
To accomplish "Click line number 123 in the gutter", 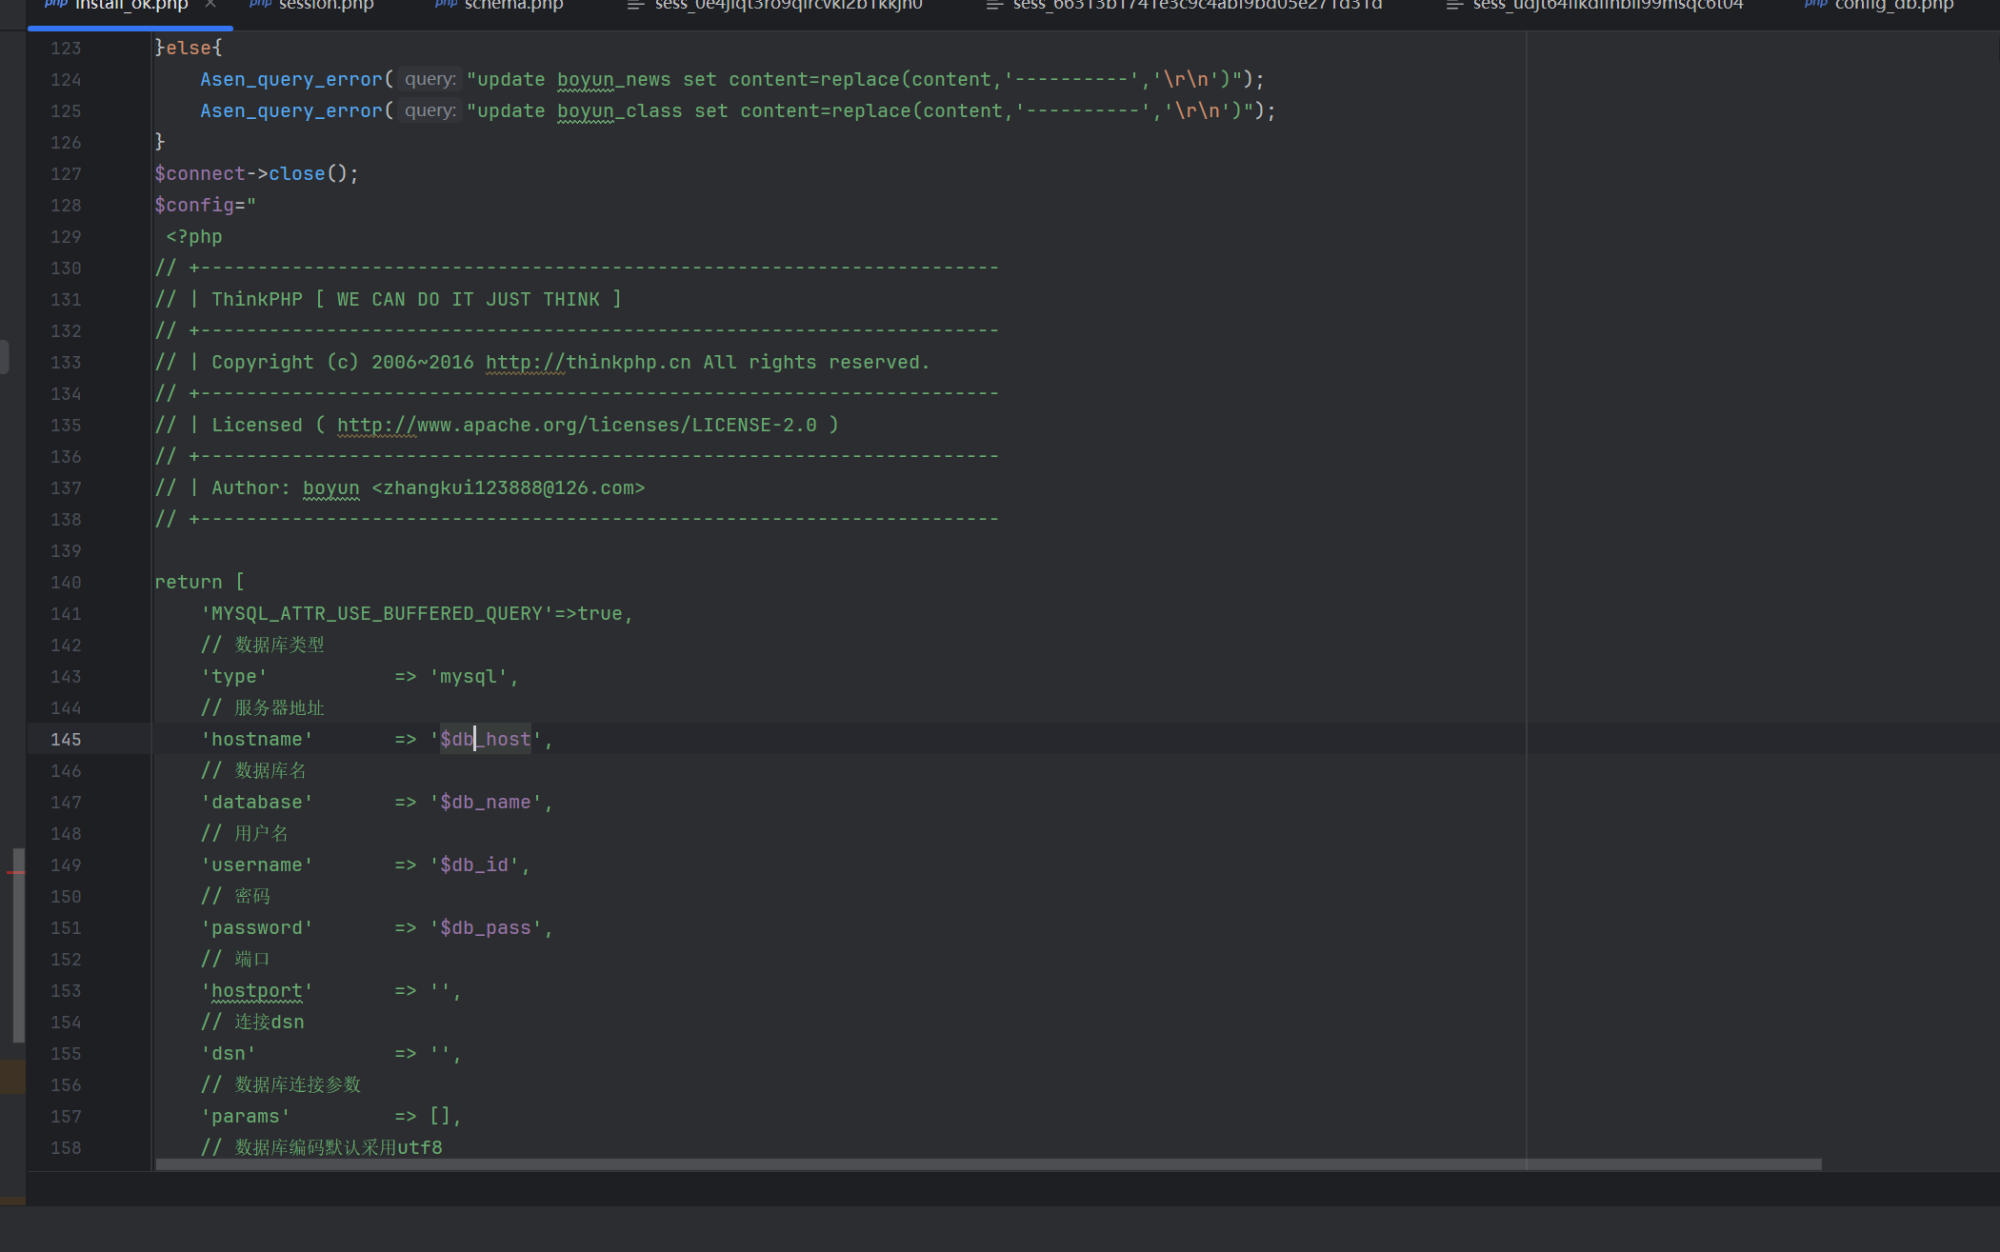I will click(66, 48).
